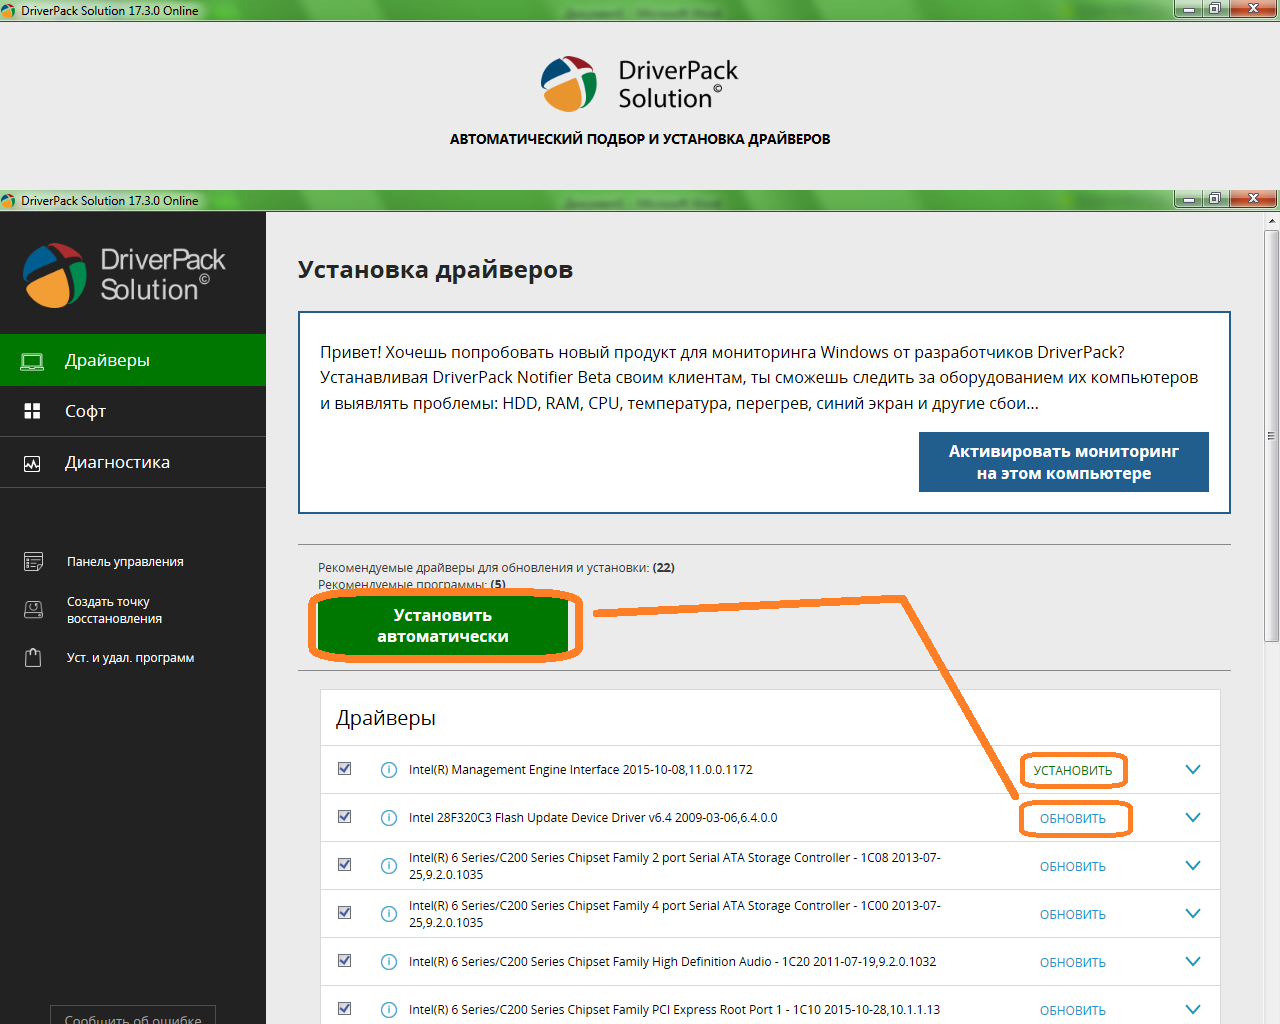Click the info icon for High Definition Audio driver
Screen dimensions: 1280x1024
(389, 962)
